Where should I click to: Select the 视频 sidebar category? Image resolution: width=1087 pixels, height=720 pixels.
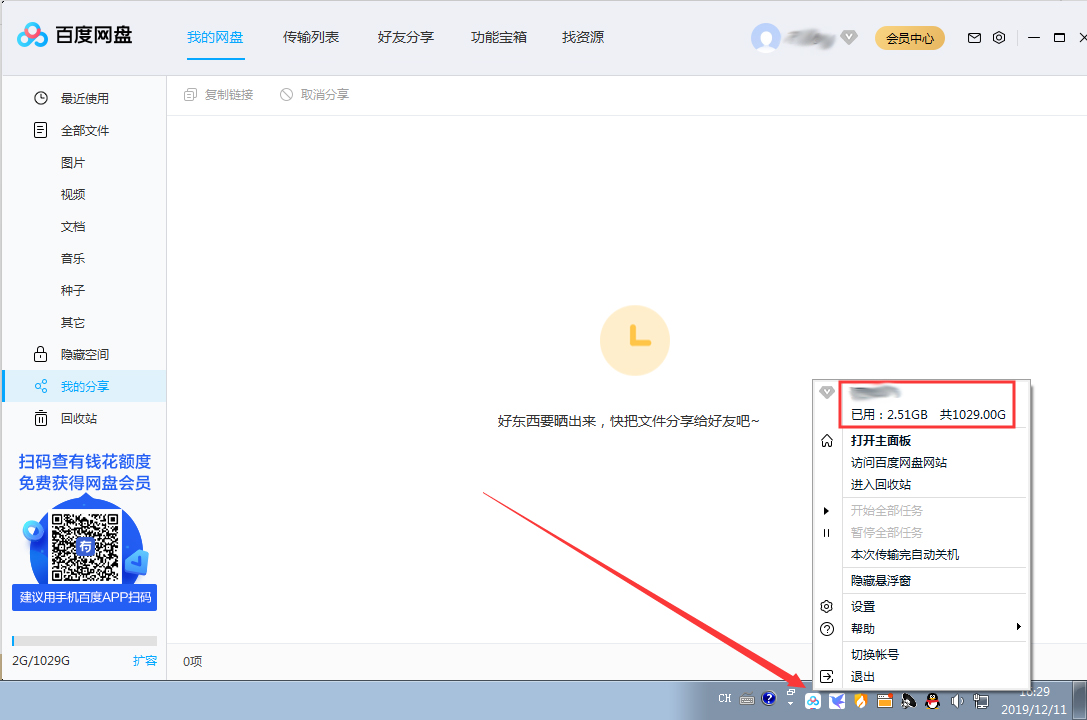coord(72,194)
